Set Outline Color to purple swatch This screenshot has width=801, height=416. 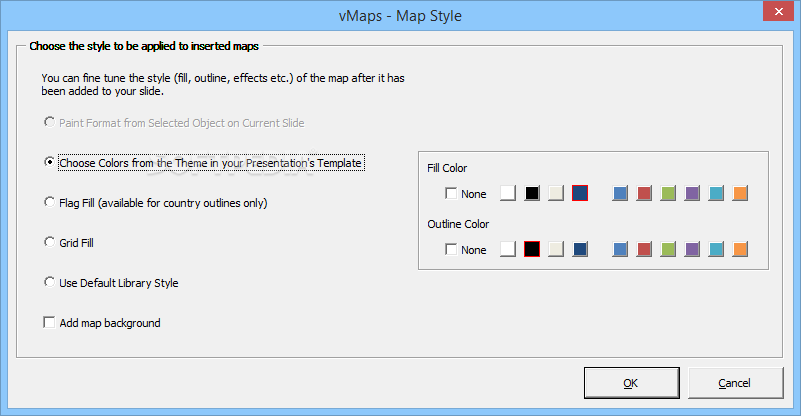(692, 249)
